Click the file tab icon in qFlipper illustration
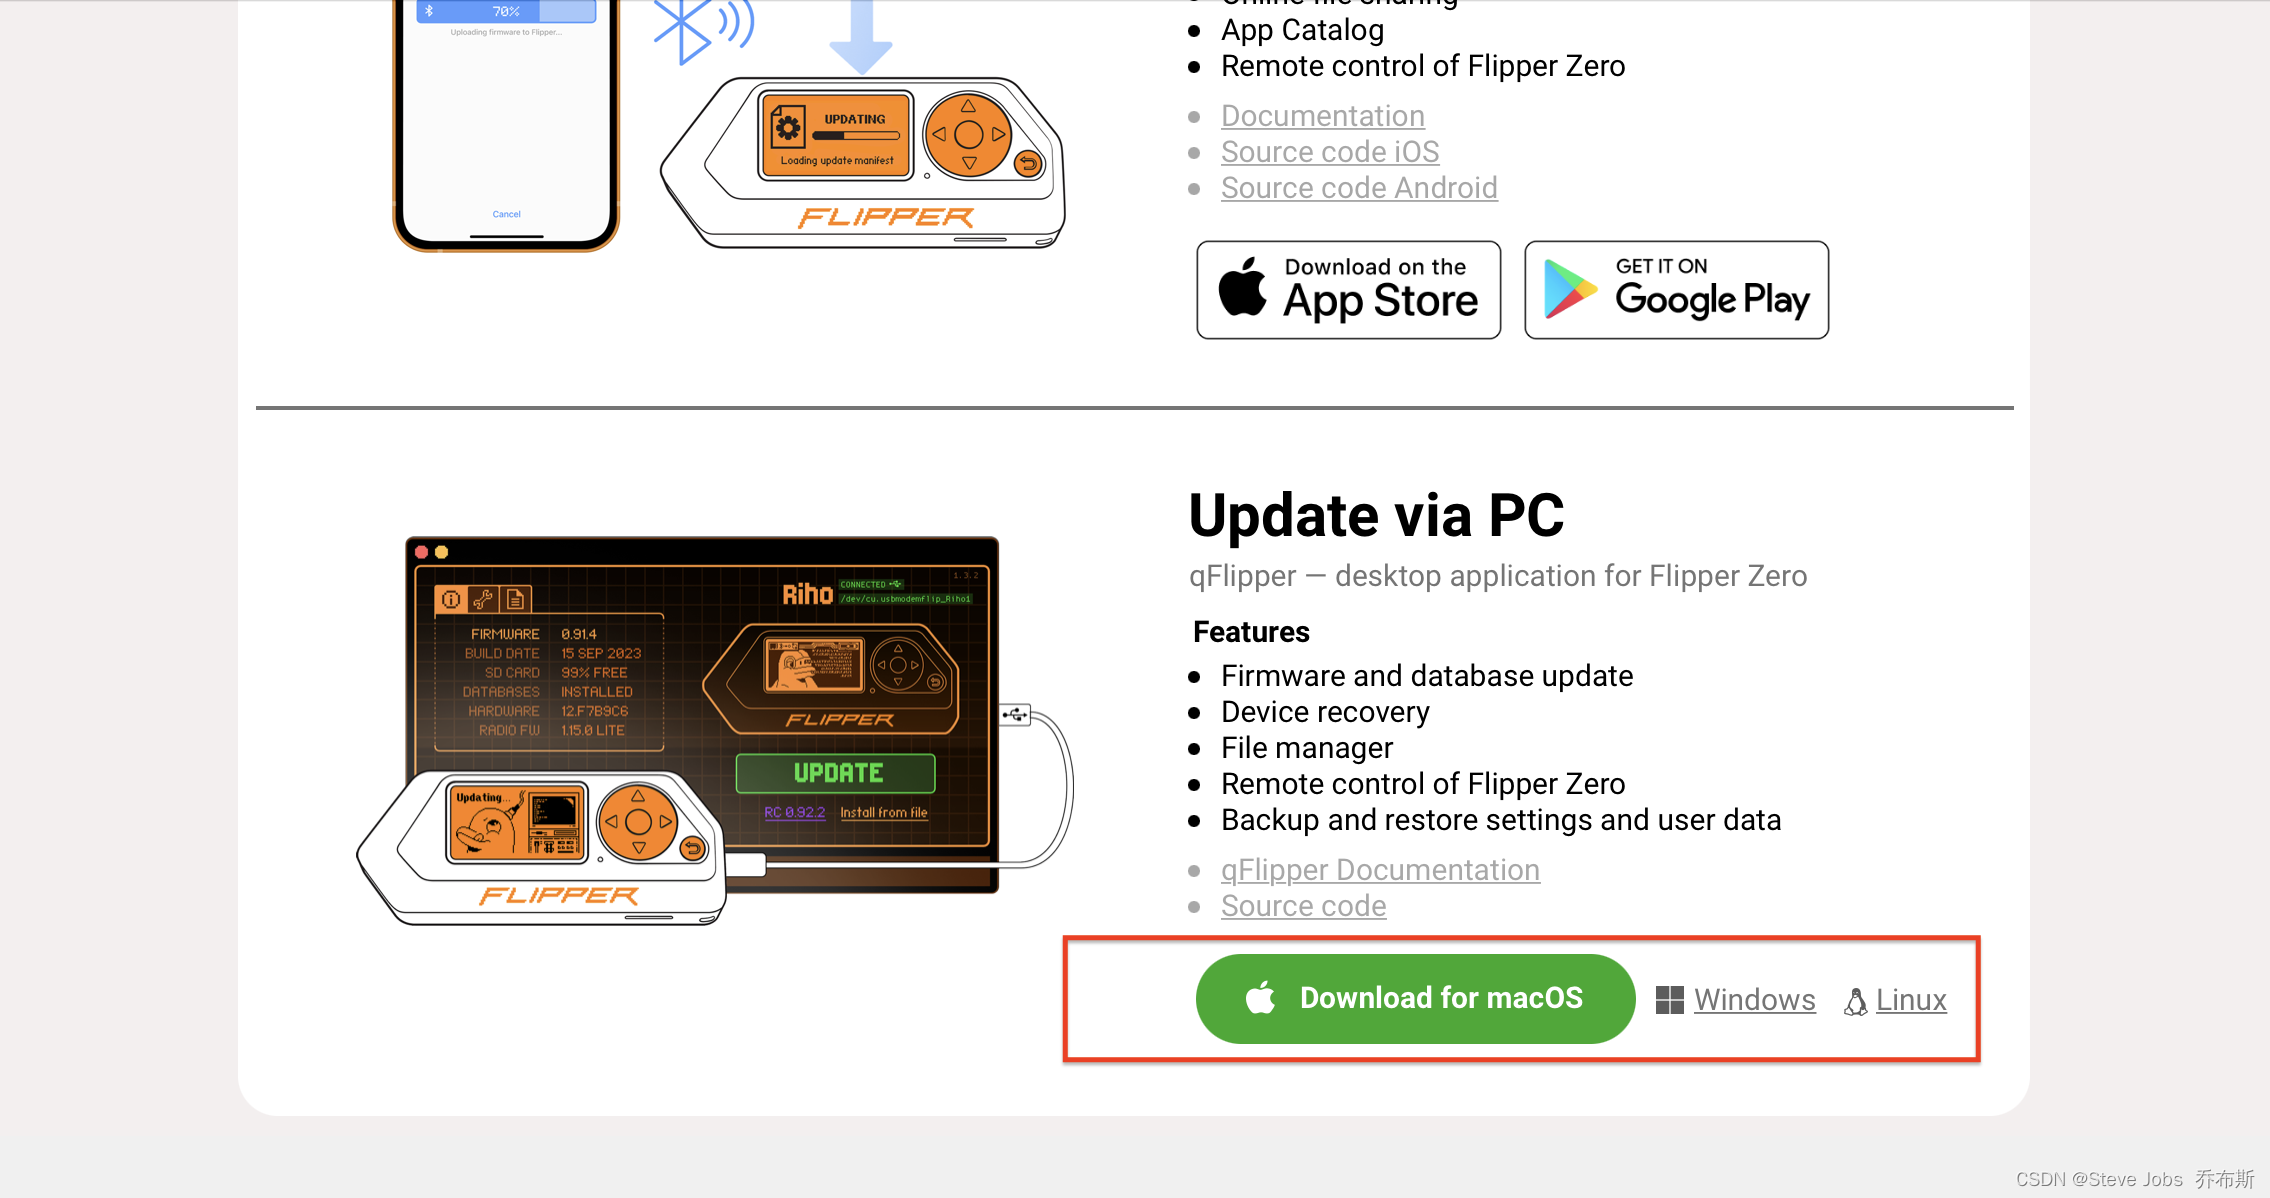Screen dimensions: 2270x1198 (x=515, y=599)
